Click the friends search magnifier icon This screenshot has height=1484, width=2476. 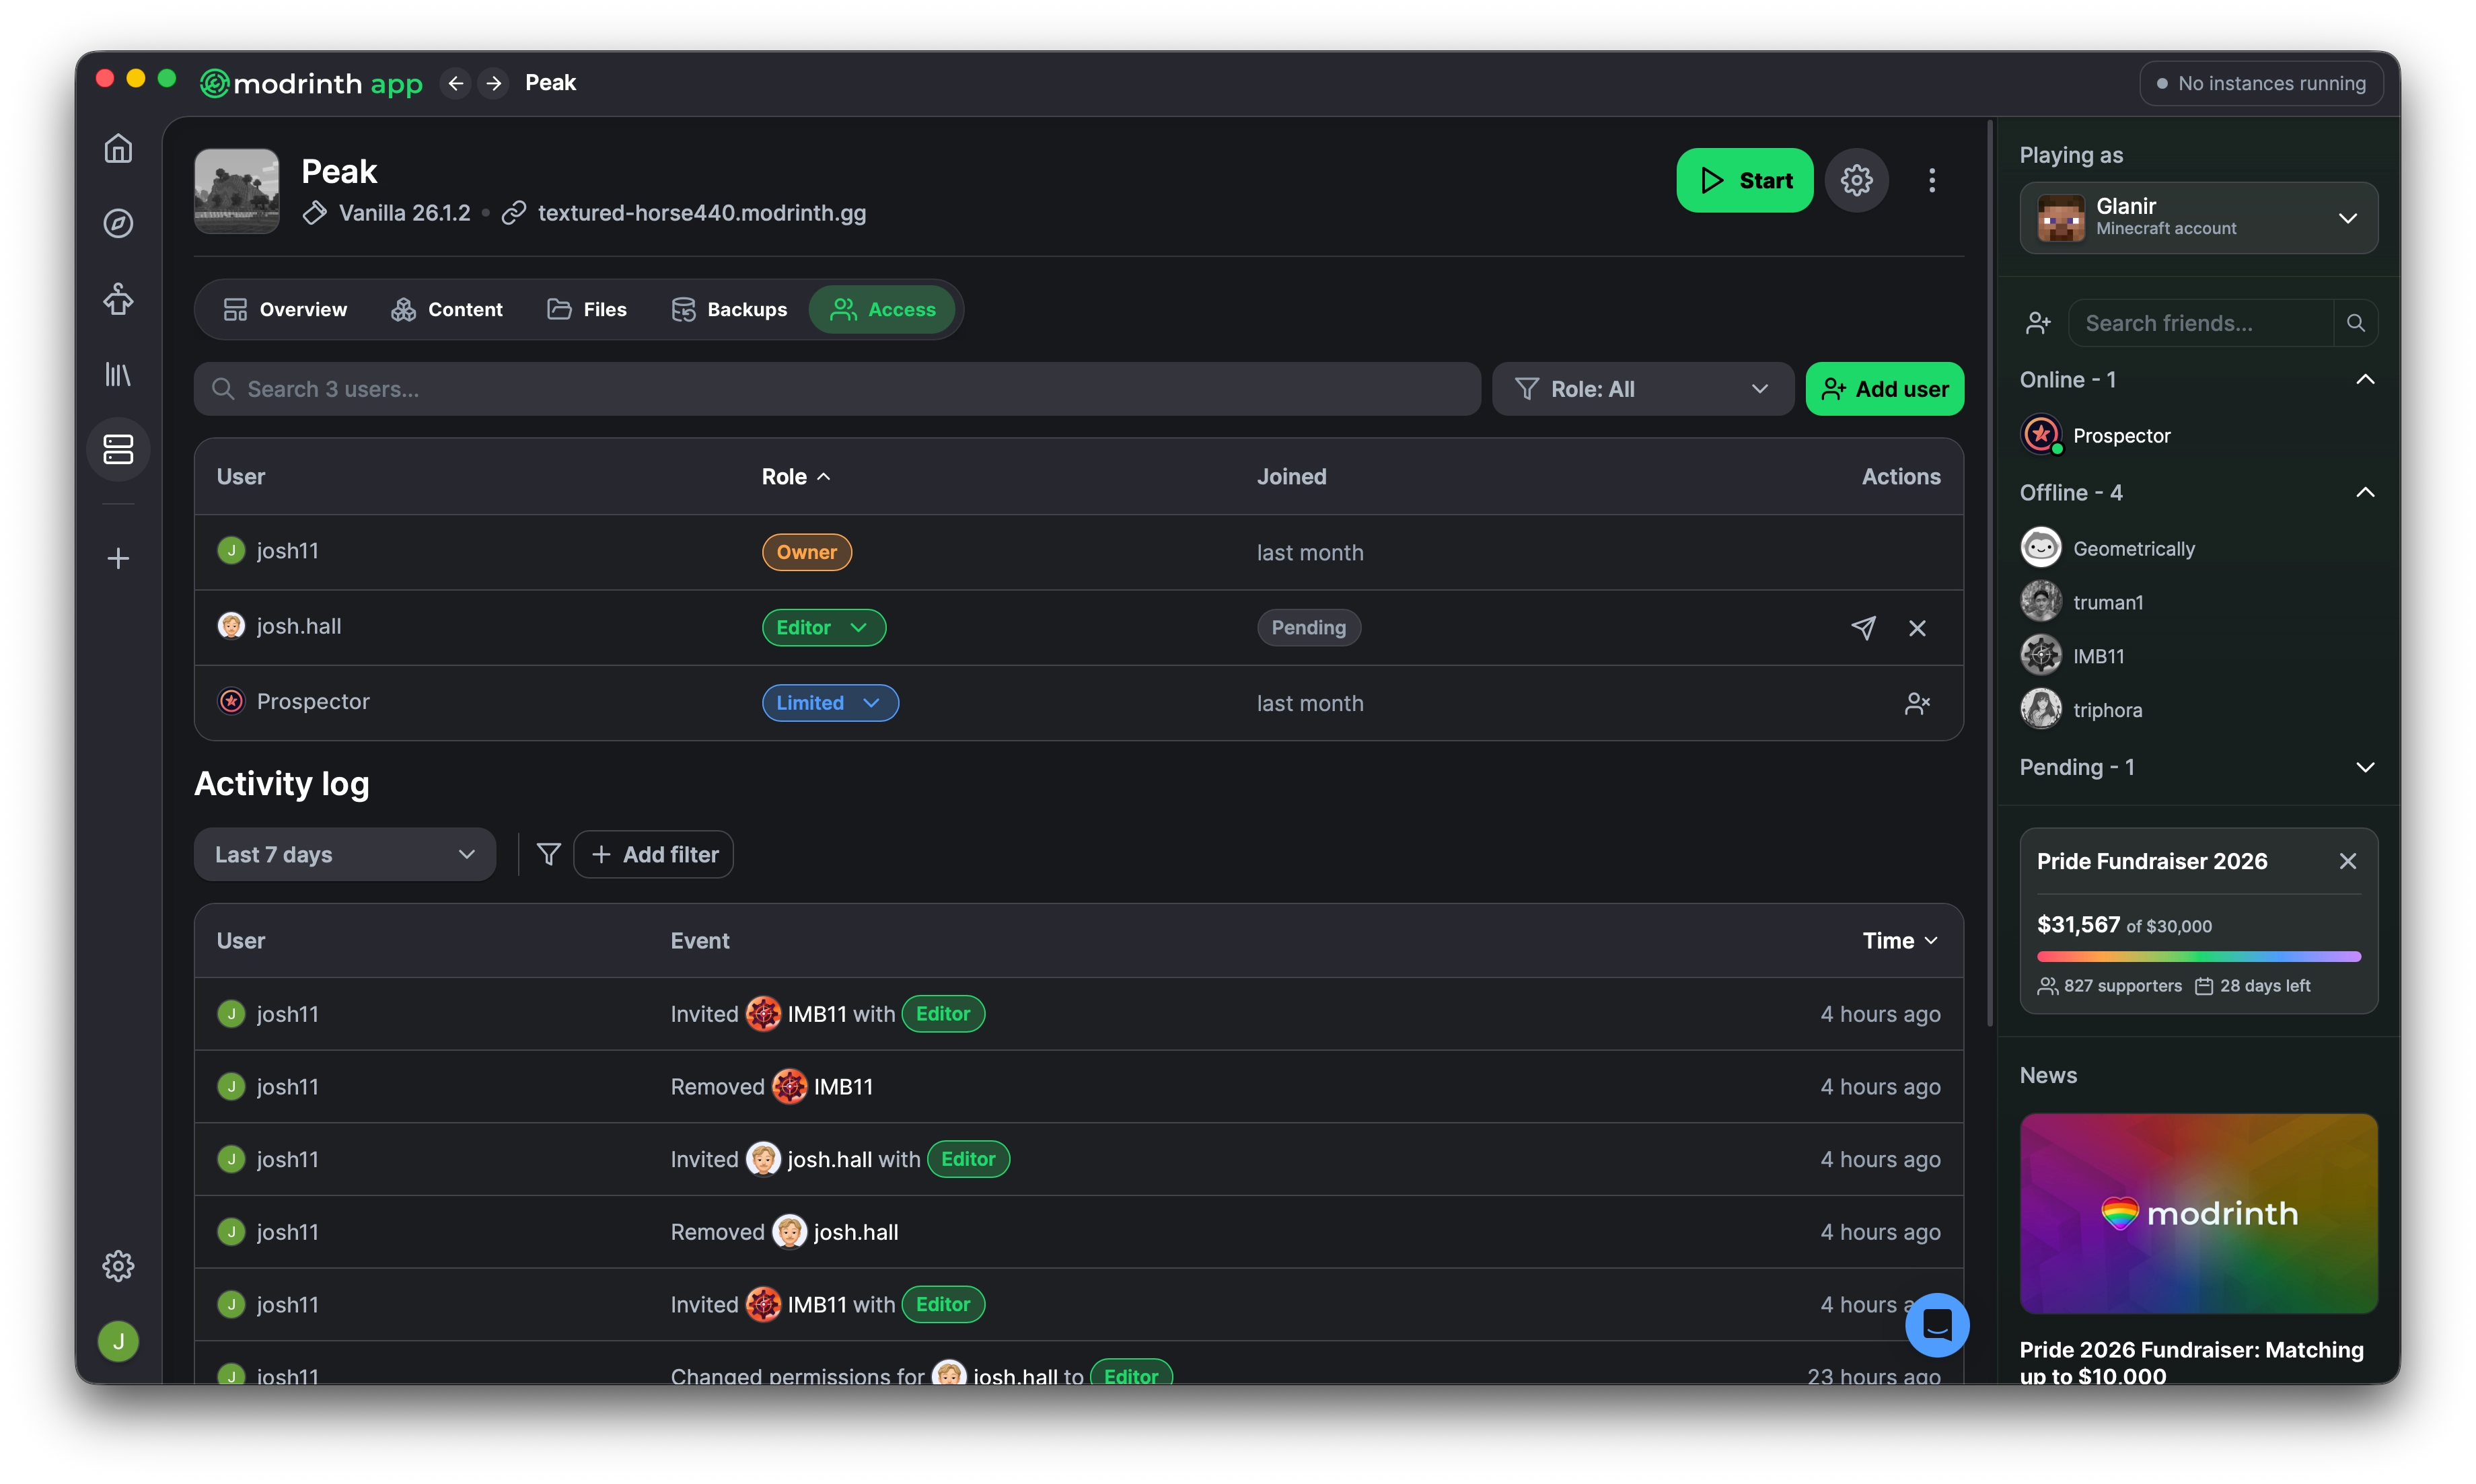point(2355,323)
